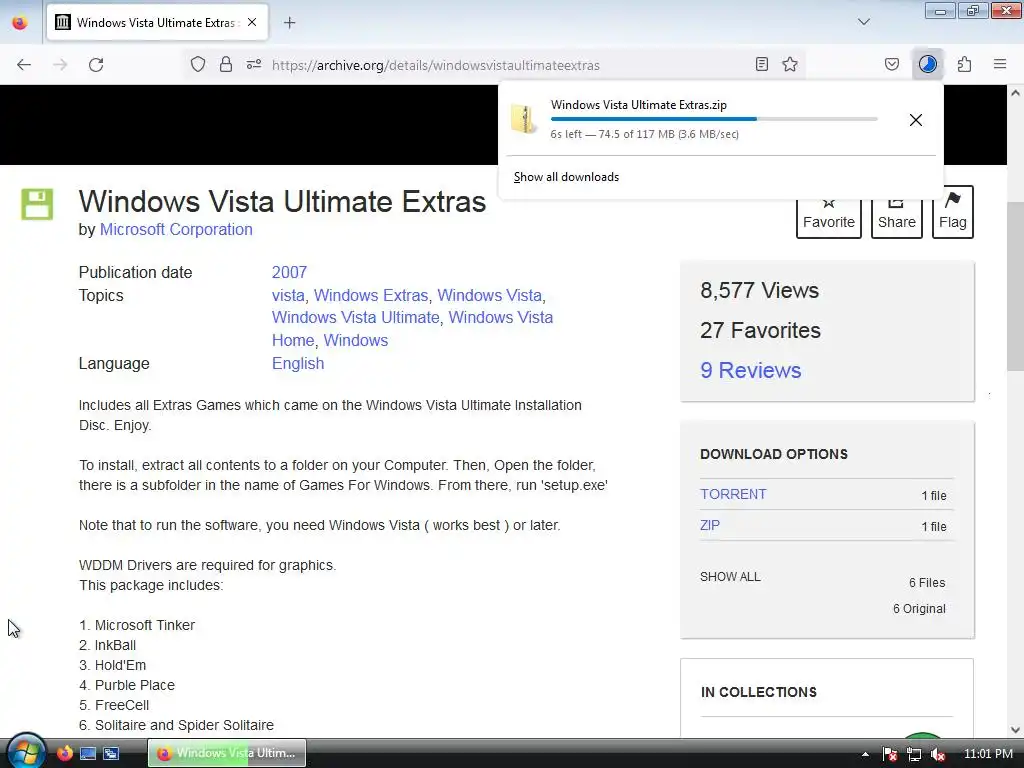This screenshot has height=768, width=1024.
Task: Open the Extensions puzzle icon
Action: tap(965, 64)
